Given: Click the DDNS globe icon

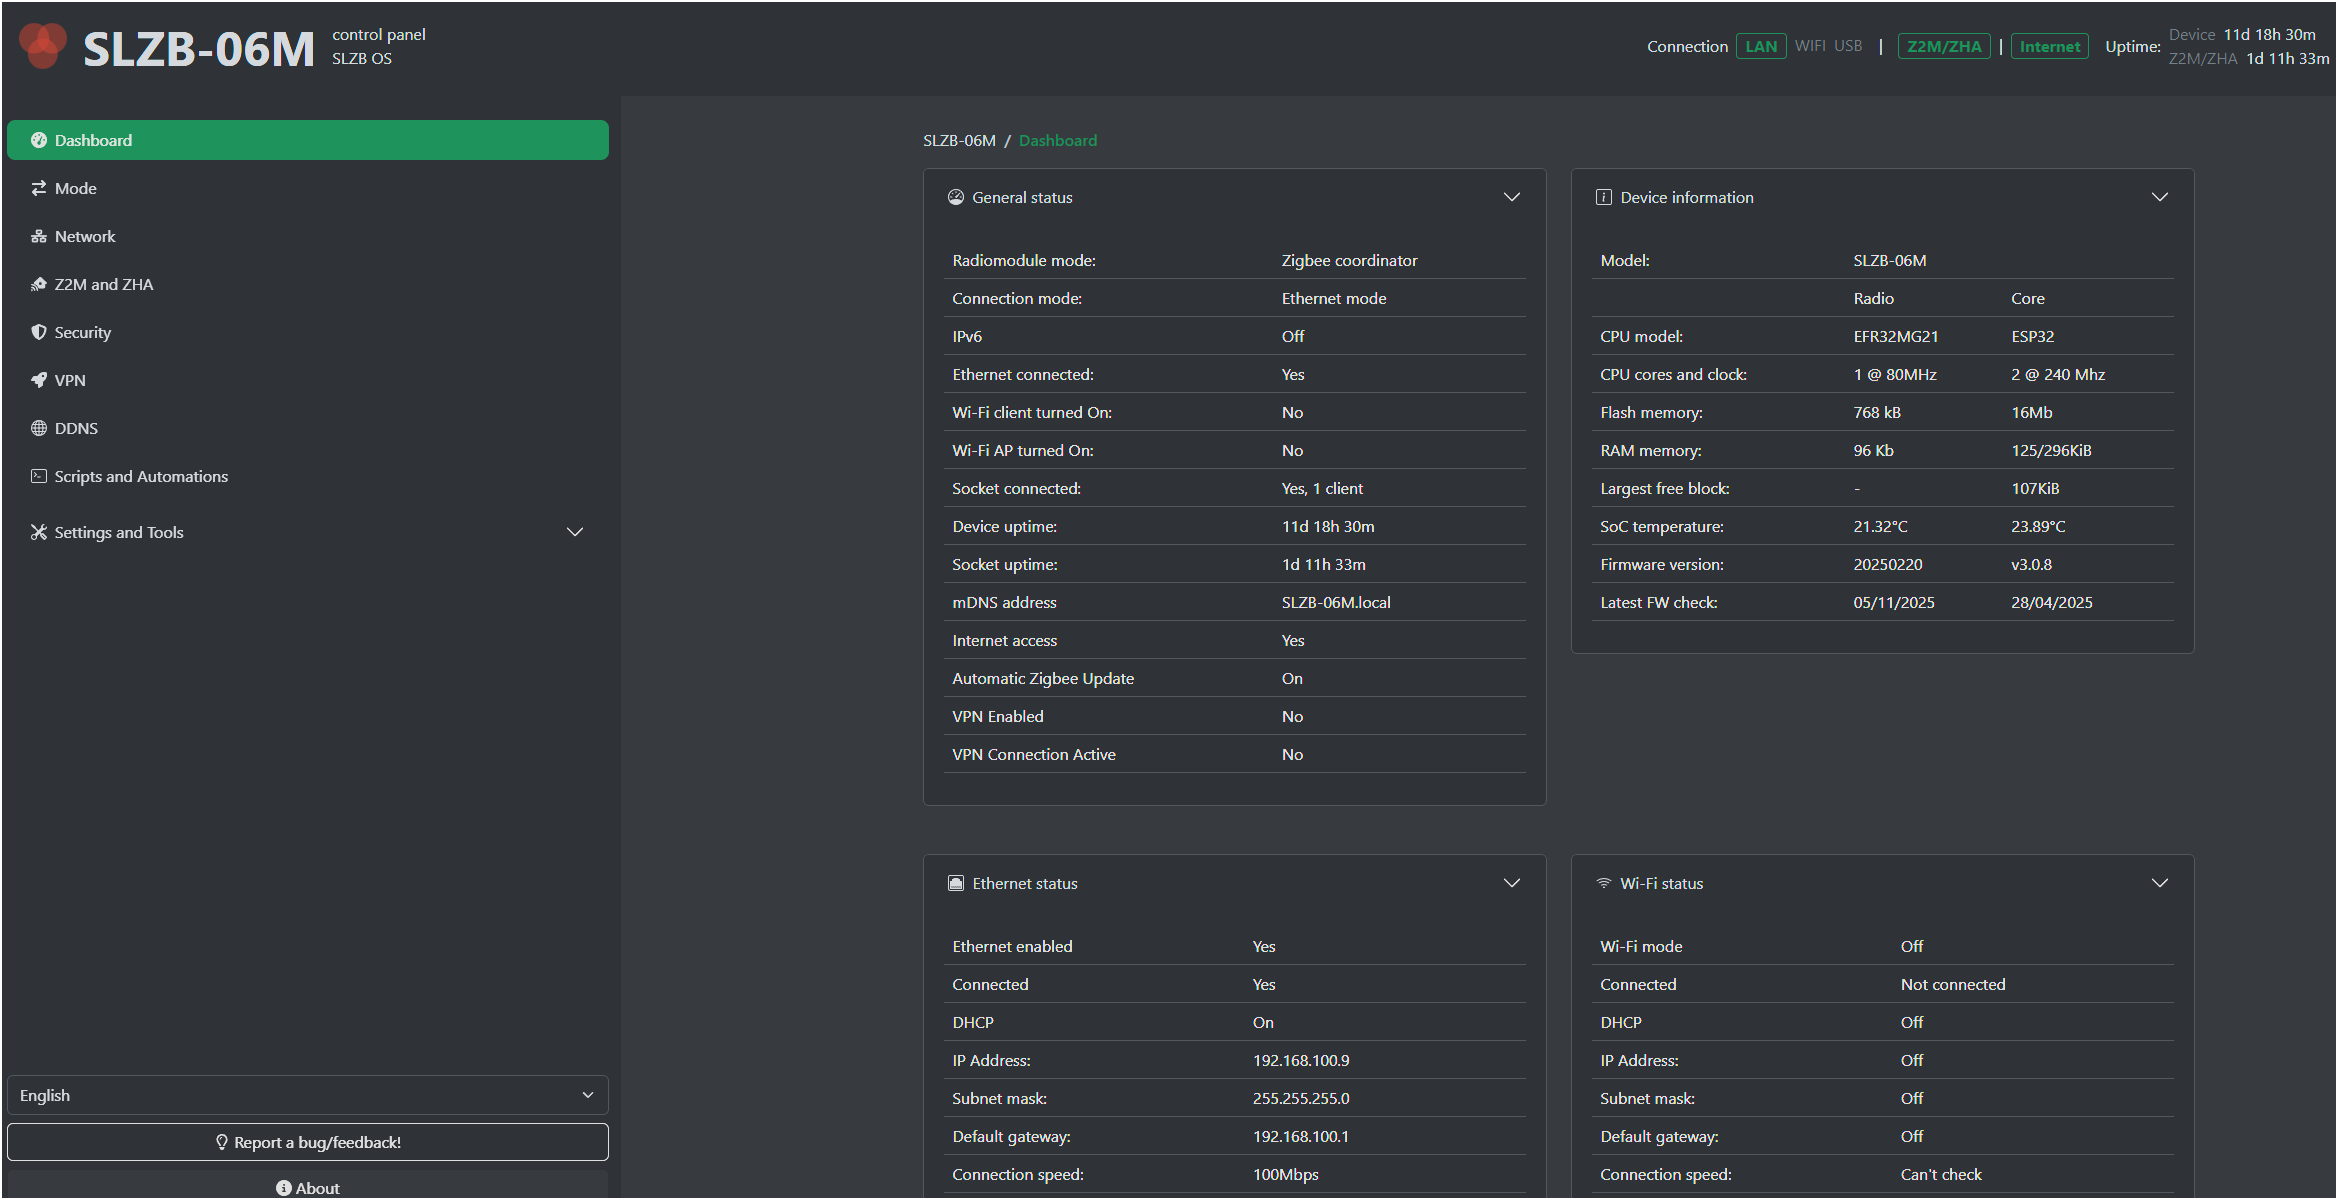Looking at the screenshot, I should 39,428.
